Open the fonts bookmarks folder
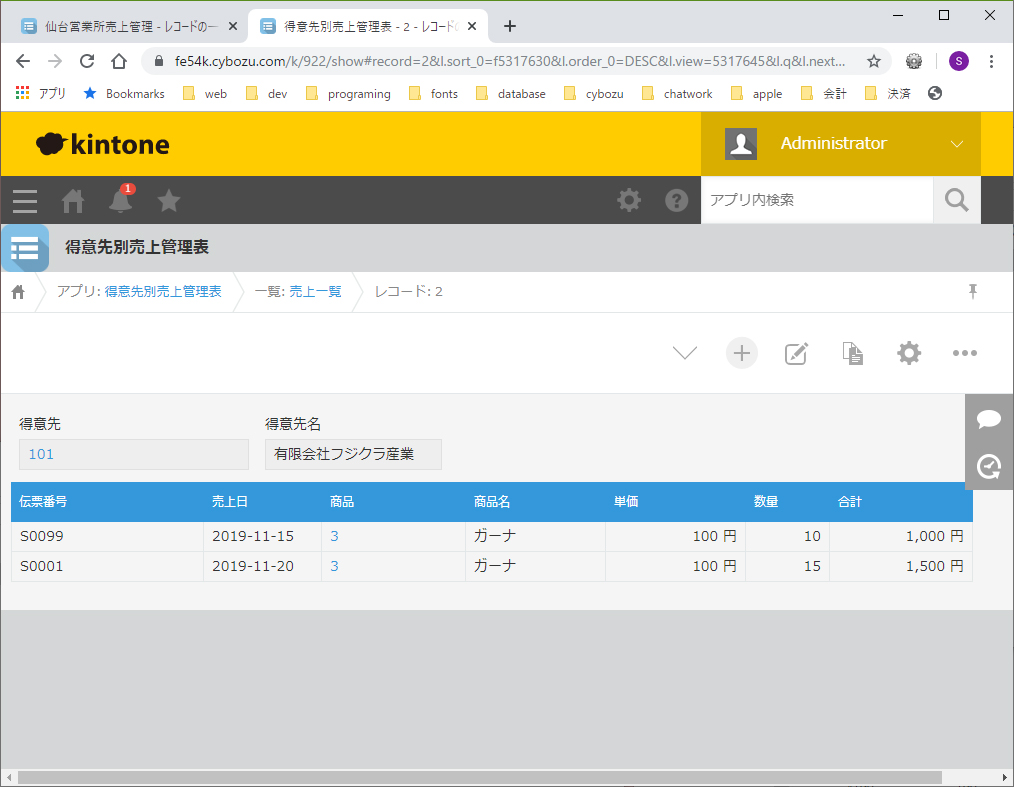Viewport: 1014px width, 787px height. (433, 94)
